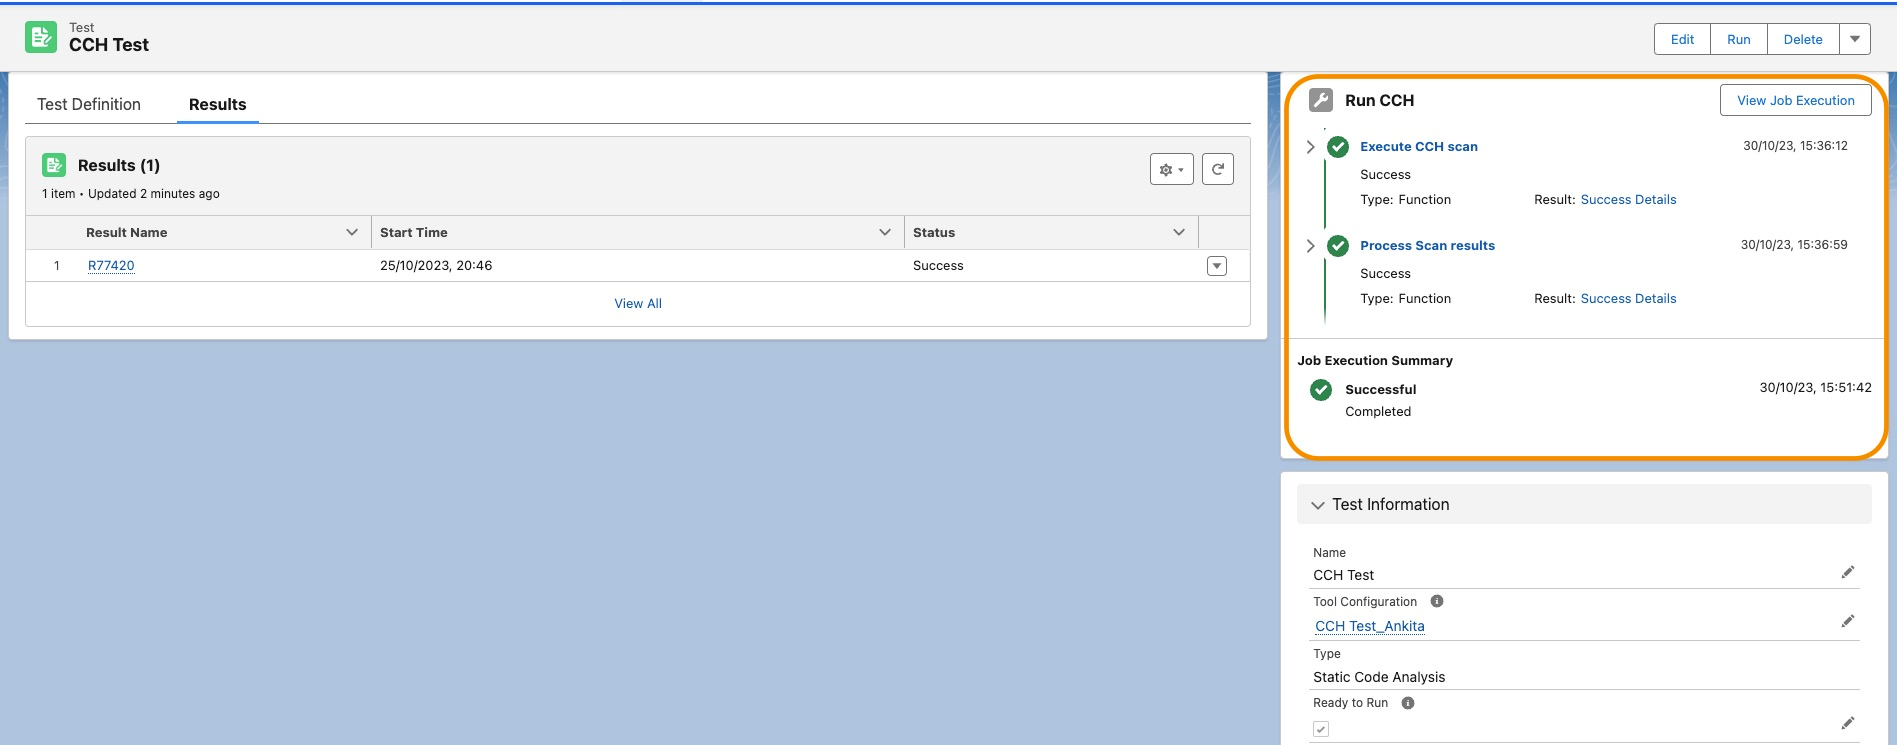Screen dimensions: 1897x745
Task: Click View Job Execution button
Action: coord(1796,100)
